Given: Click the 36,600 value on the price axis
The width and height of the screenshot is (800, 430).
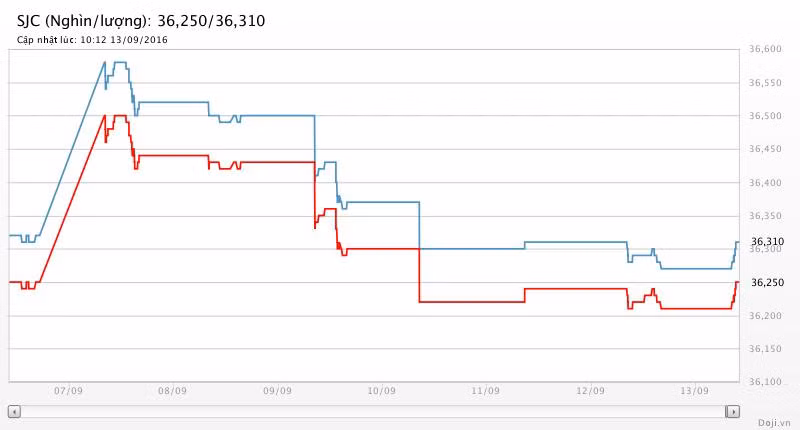Looking at the screenshot, I should [x=765, y=50].
